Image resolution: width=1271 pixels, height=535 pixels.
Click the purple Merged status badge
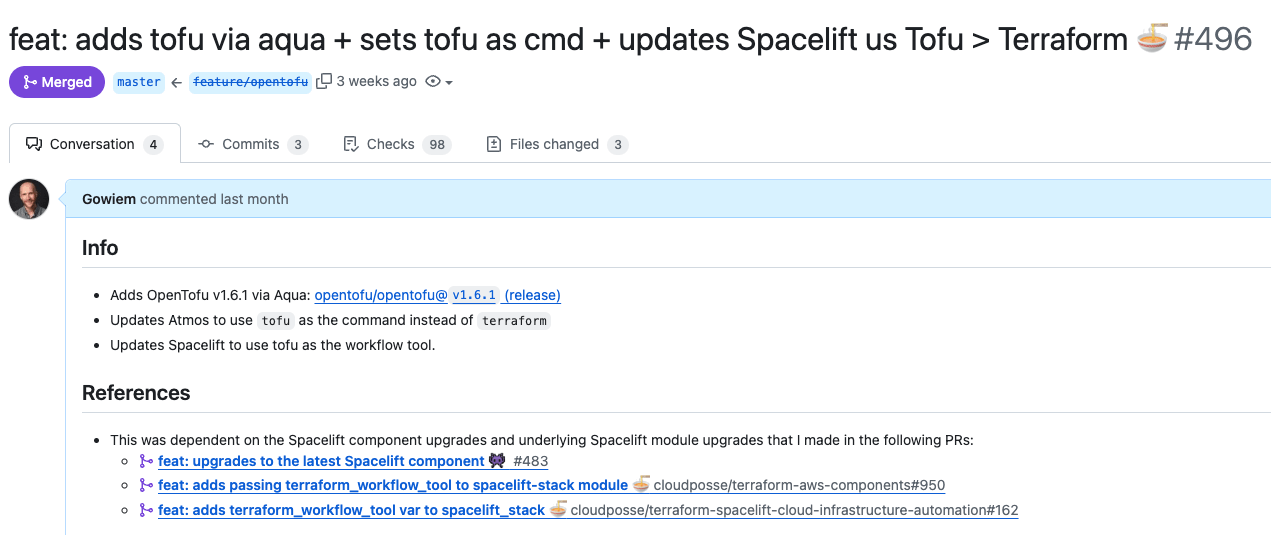coord(57,82)
